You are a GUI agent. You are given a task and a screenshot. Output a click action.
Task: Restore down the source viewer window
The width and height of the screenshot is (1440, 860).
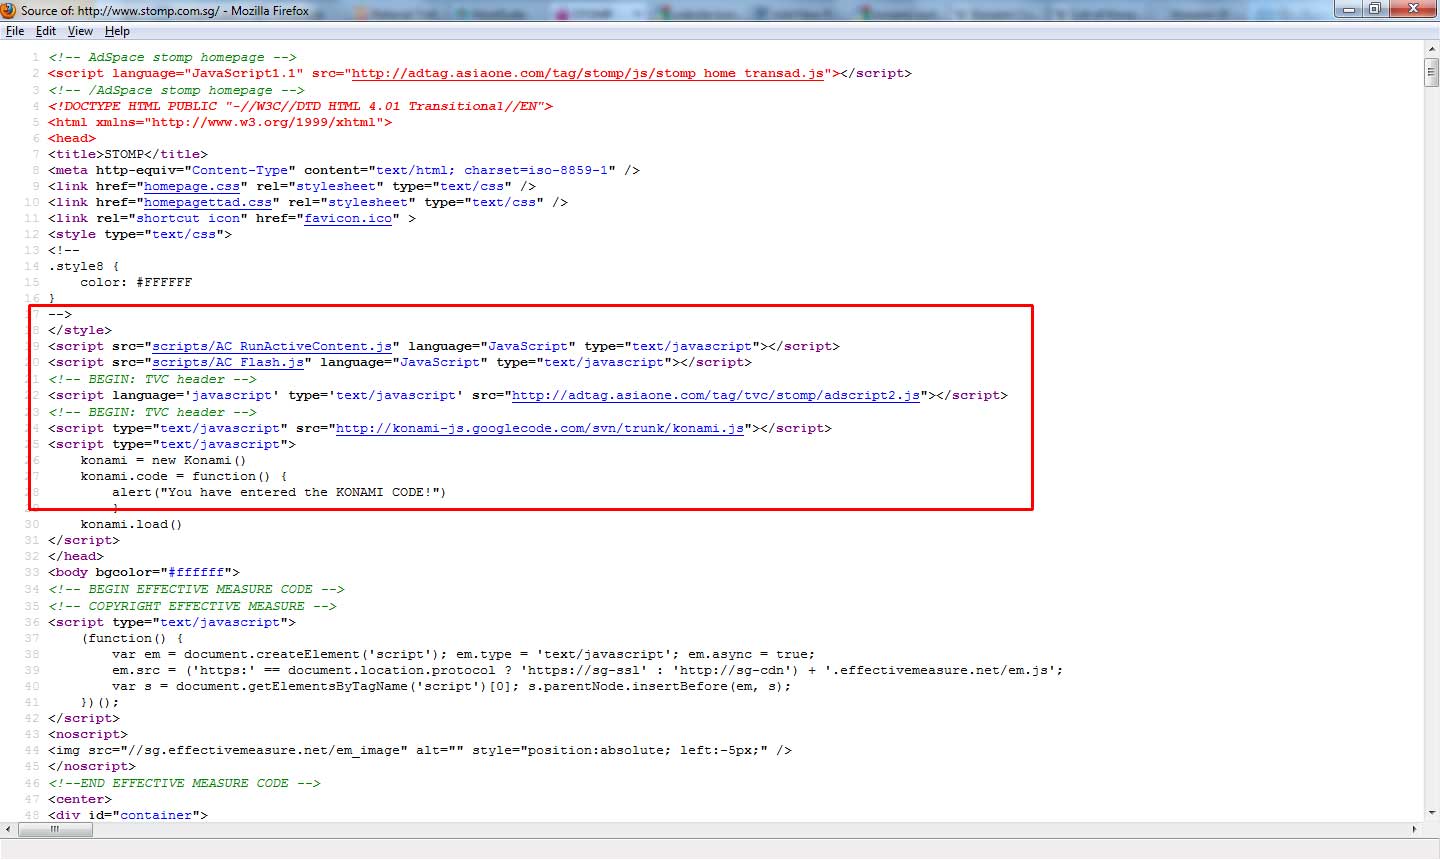pyautogui.click(x=1375, y=9)
